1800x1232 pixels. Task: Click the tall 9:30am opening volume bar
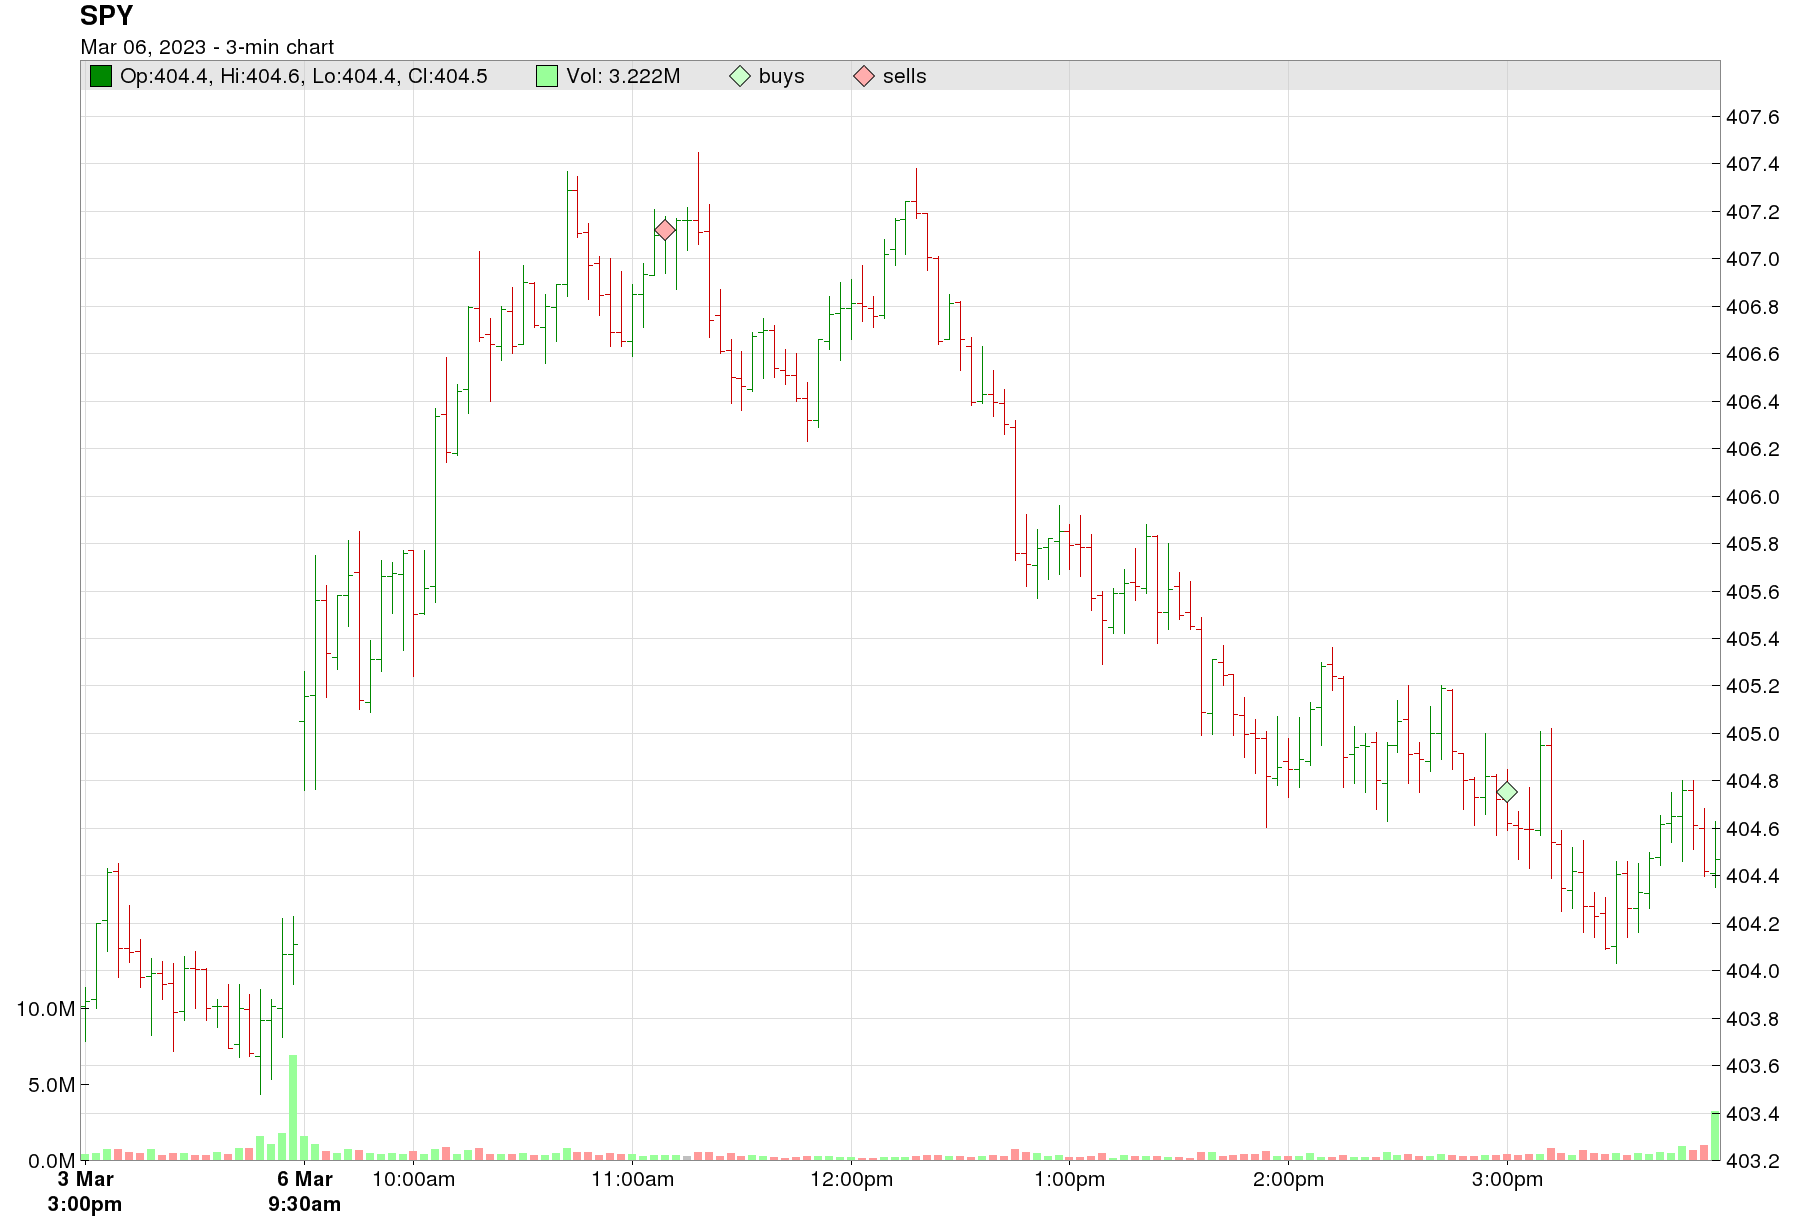(x=293, y=1107)
